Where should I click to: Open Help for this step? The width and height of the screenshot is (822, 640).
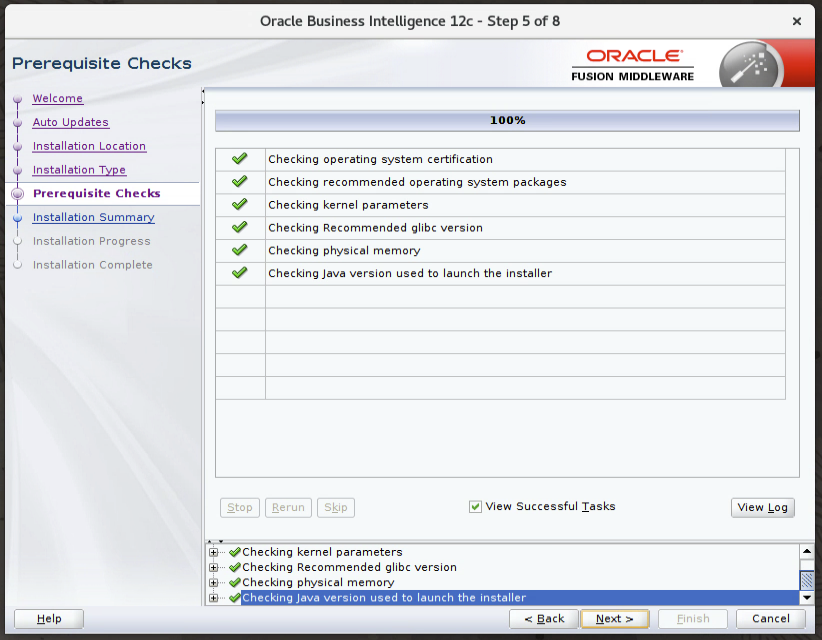(x=49, y=619)
